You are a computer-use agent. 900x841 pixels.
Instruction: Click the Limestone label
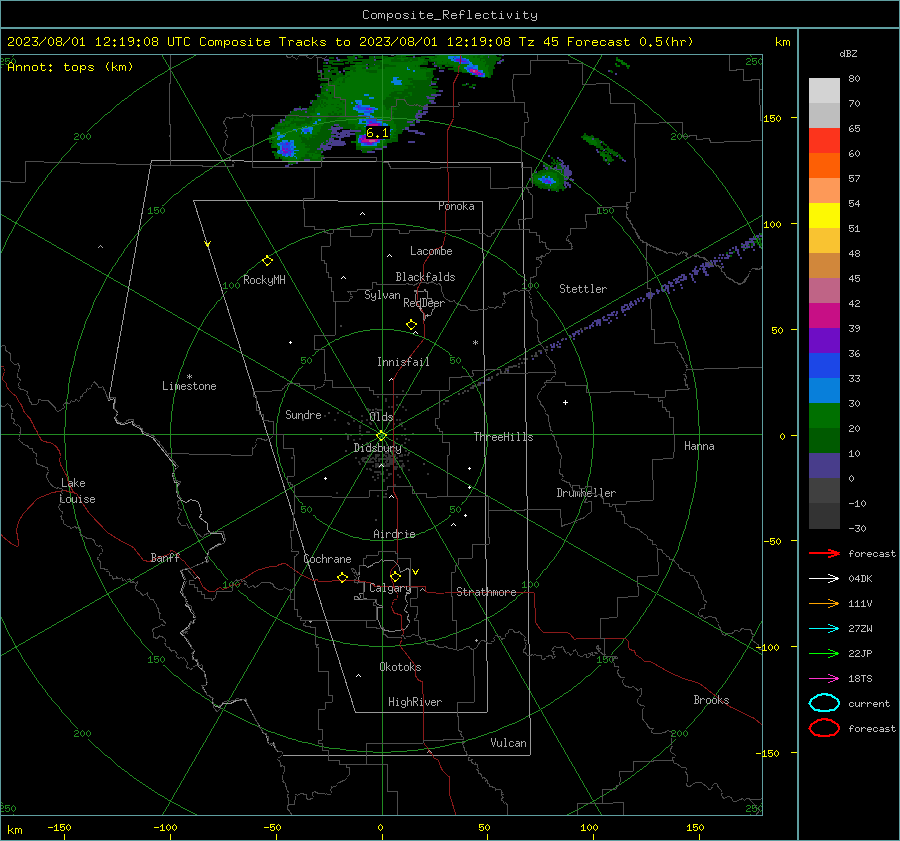click(189, 386)
